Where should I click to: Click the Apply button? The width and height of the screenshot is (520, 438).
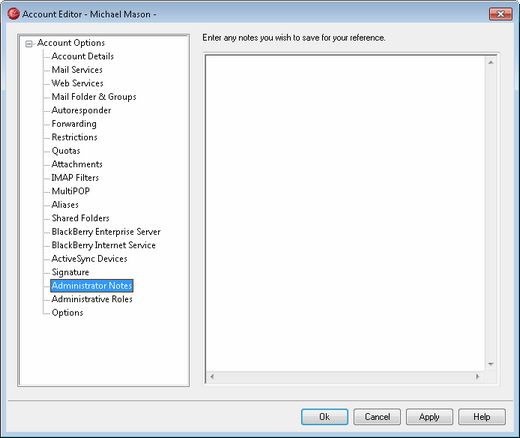tap(429, 417)
